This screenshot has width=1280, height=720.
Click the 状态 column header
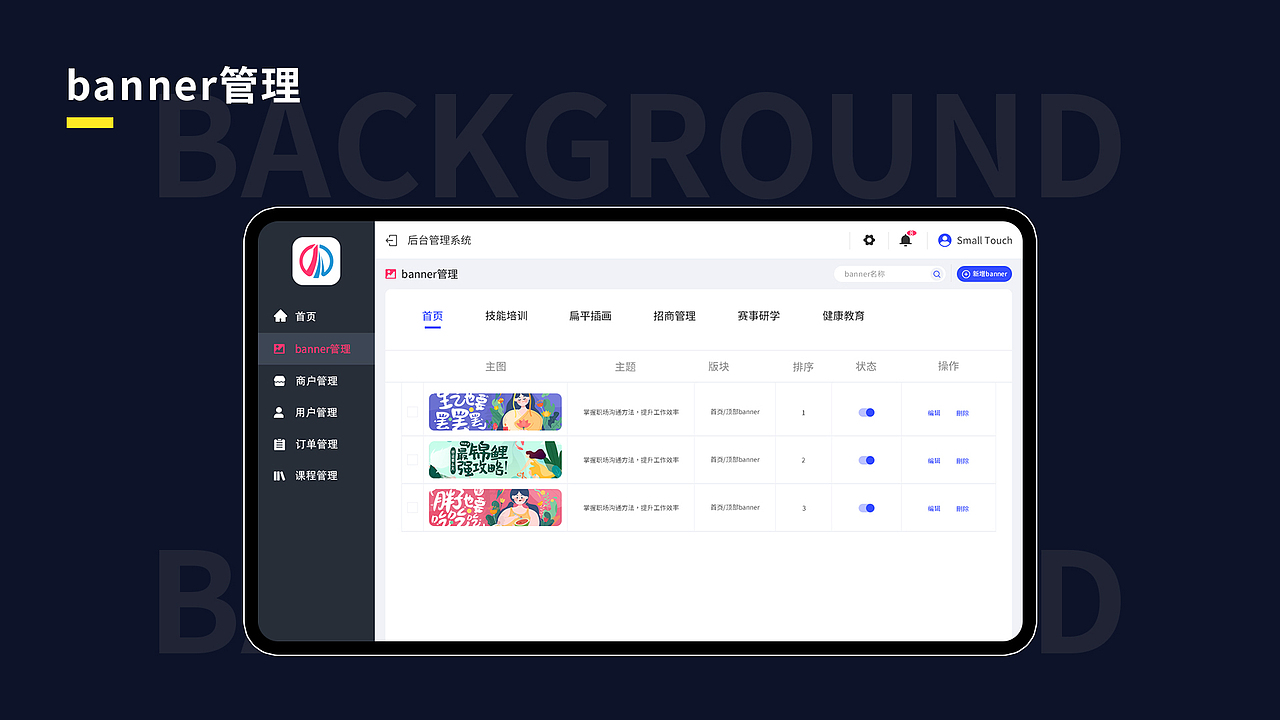(x=866, y=367)
